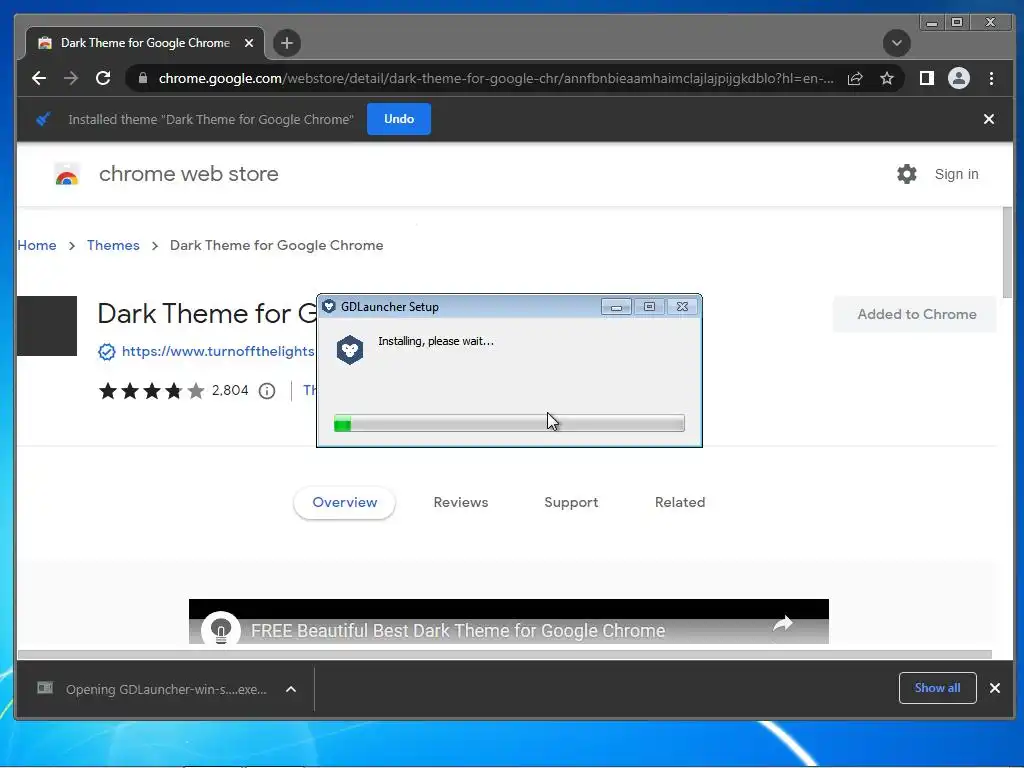This screenshot has width=1024, height=768.
Task: Open Web Store settings gear
Action: click(906, 174)
